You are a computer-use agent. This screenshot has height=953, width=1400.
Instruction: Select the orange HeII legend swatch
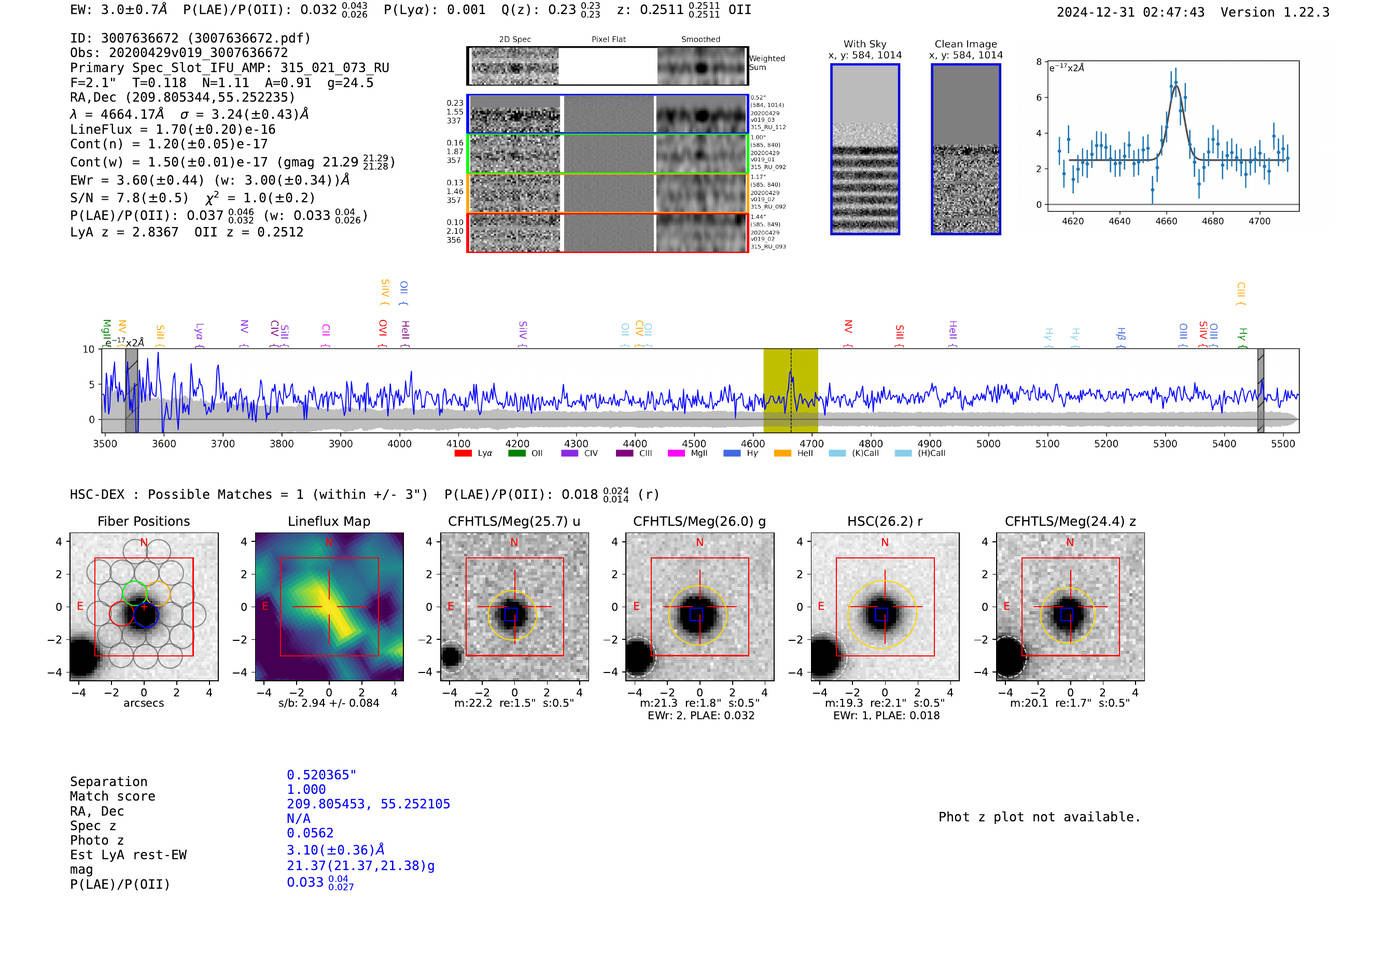click(x=782, y=453)
